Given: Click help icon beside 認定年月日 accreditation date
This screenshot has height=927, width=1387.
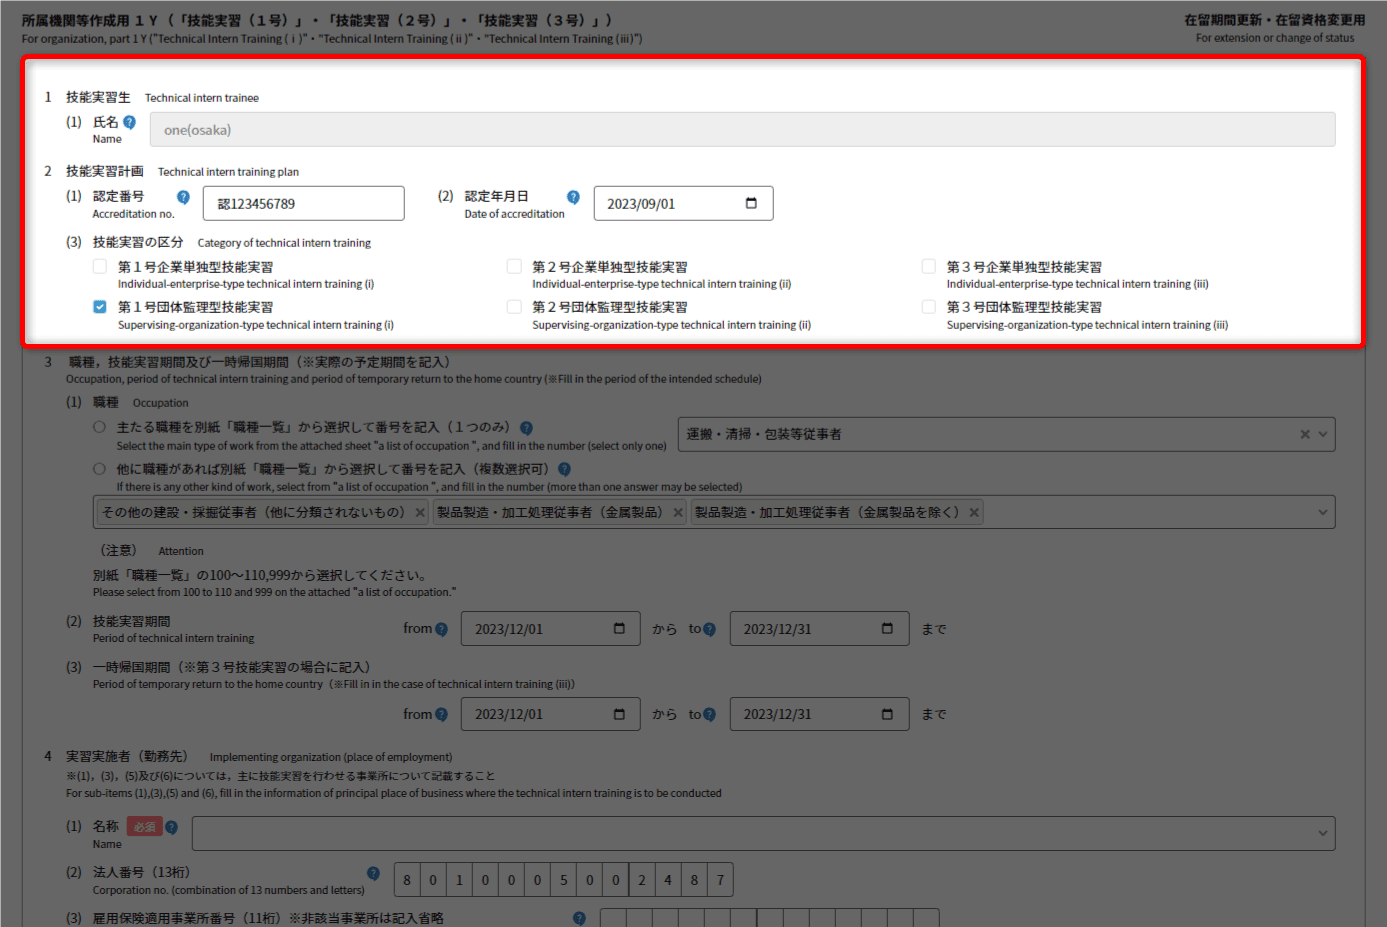Looking at the screenshot, I should (x=573, y=197).
